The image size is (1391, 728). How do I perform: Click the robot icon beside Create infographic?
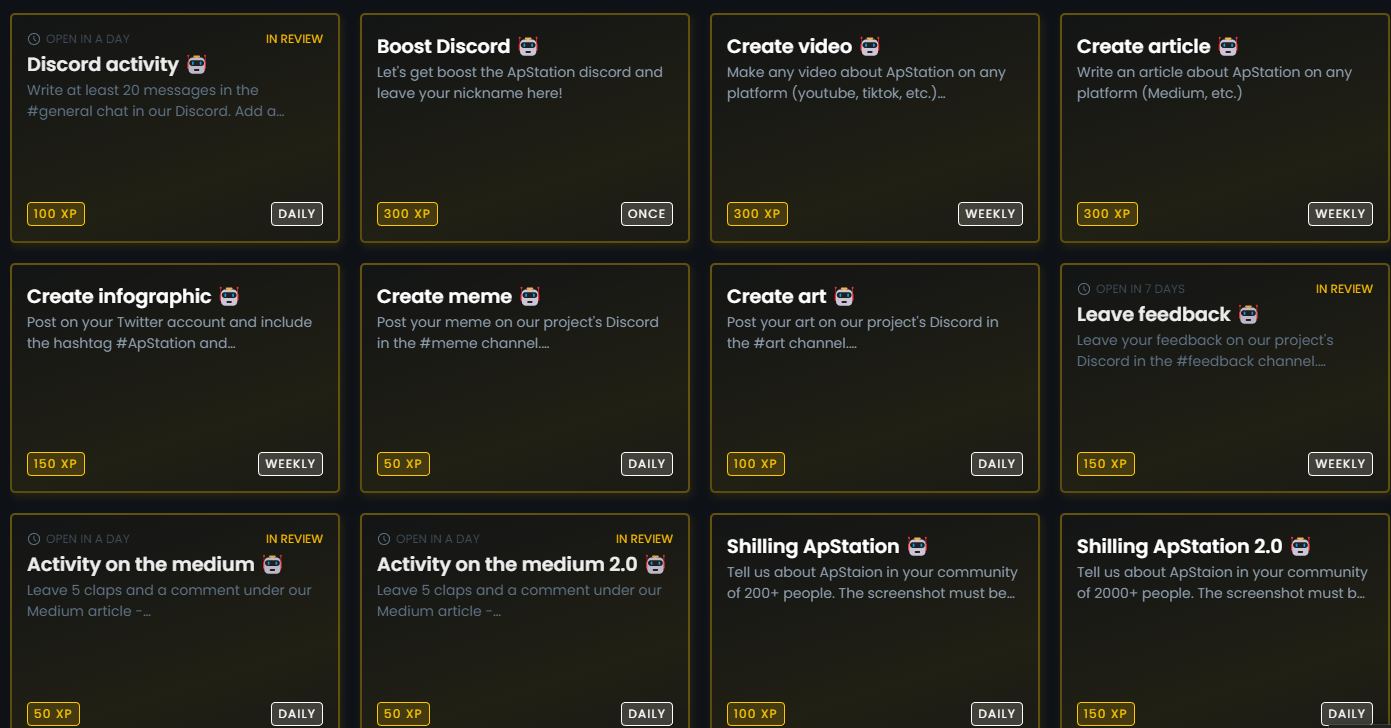click(x=230, y=296)
